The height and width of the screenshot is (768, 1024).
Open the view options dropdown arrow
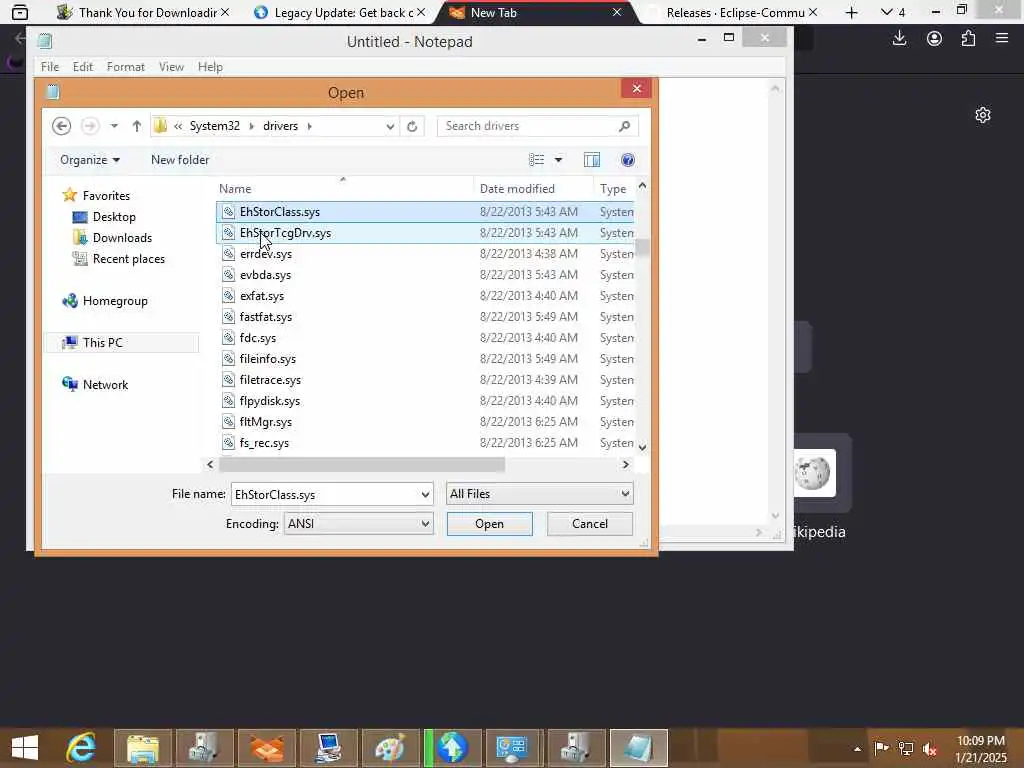pos(558,160)
